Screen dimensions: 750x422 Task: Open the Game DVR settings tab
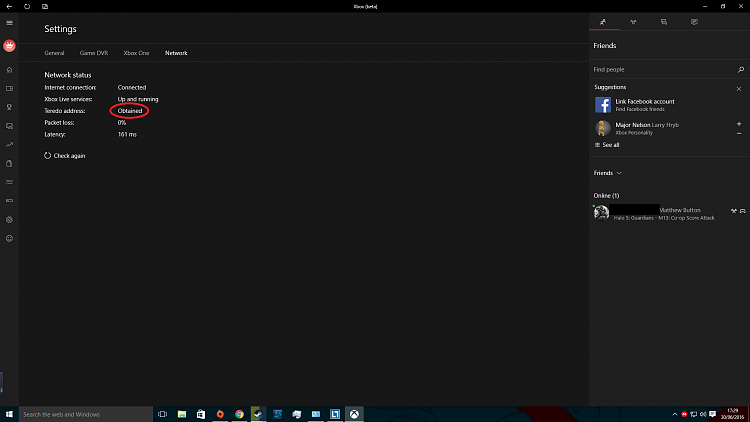[x=94, y=53]
